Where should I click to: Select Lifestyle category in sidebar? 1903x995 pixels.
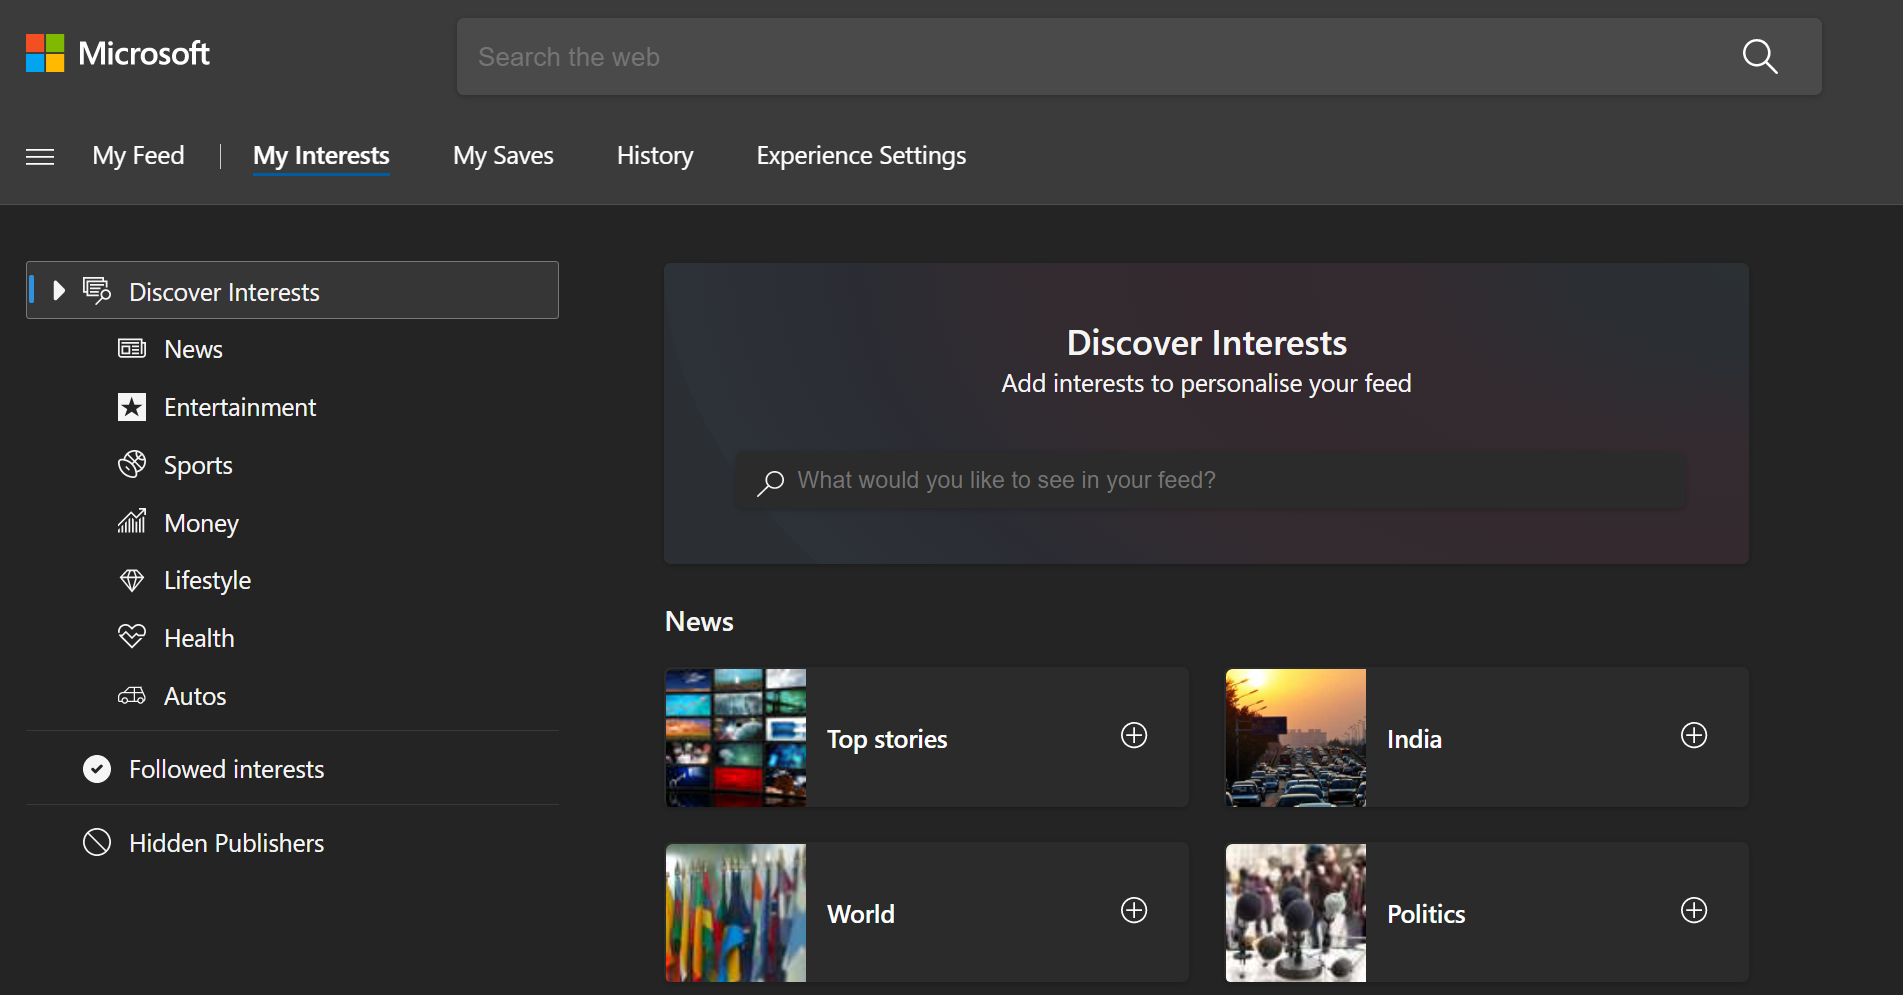[207, 580]
